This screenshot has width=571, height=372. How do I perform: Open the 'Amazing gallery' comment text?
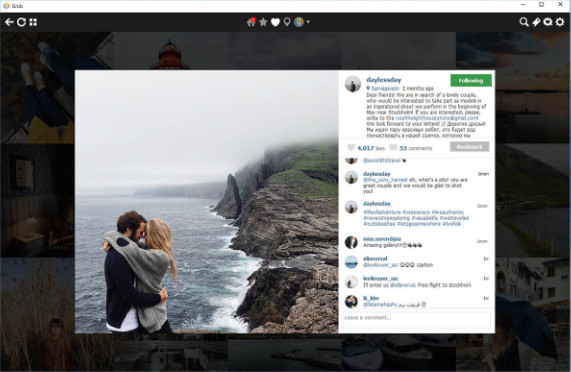[392, 245]
